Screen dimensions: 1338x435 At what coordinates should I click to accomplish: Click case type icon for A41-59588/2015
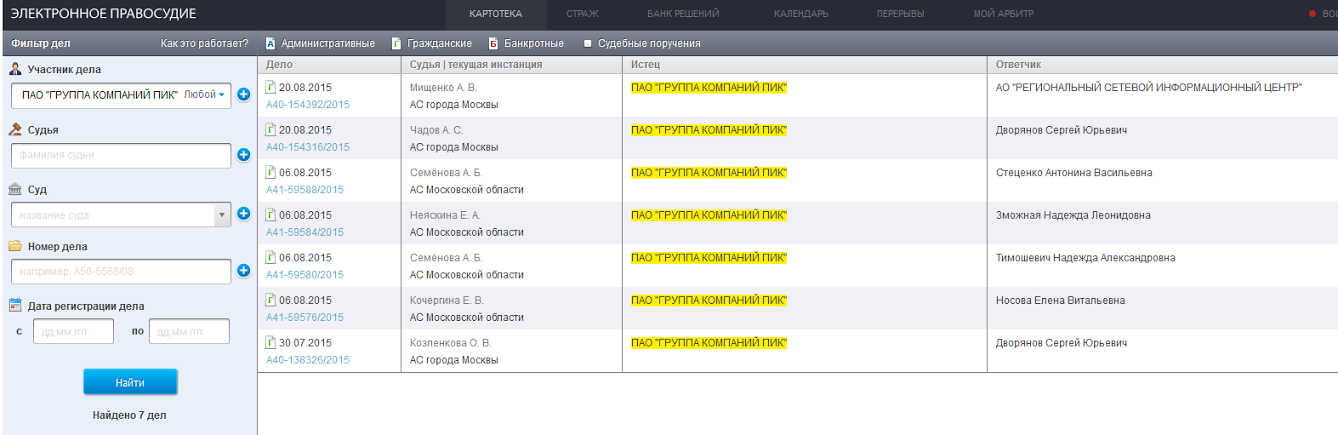pos(271,172)
